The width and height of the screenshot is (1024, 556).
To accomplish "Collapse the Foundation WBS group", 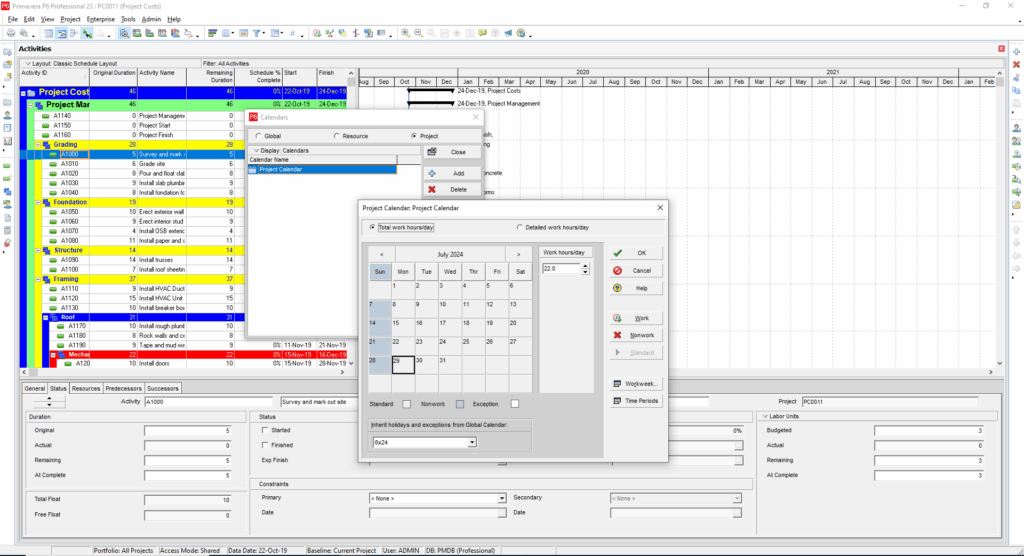I will pos(39,203).
